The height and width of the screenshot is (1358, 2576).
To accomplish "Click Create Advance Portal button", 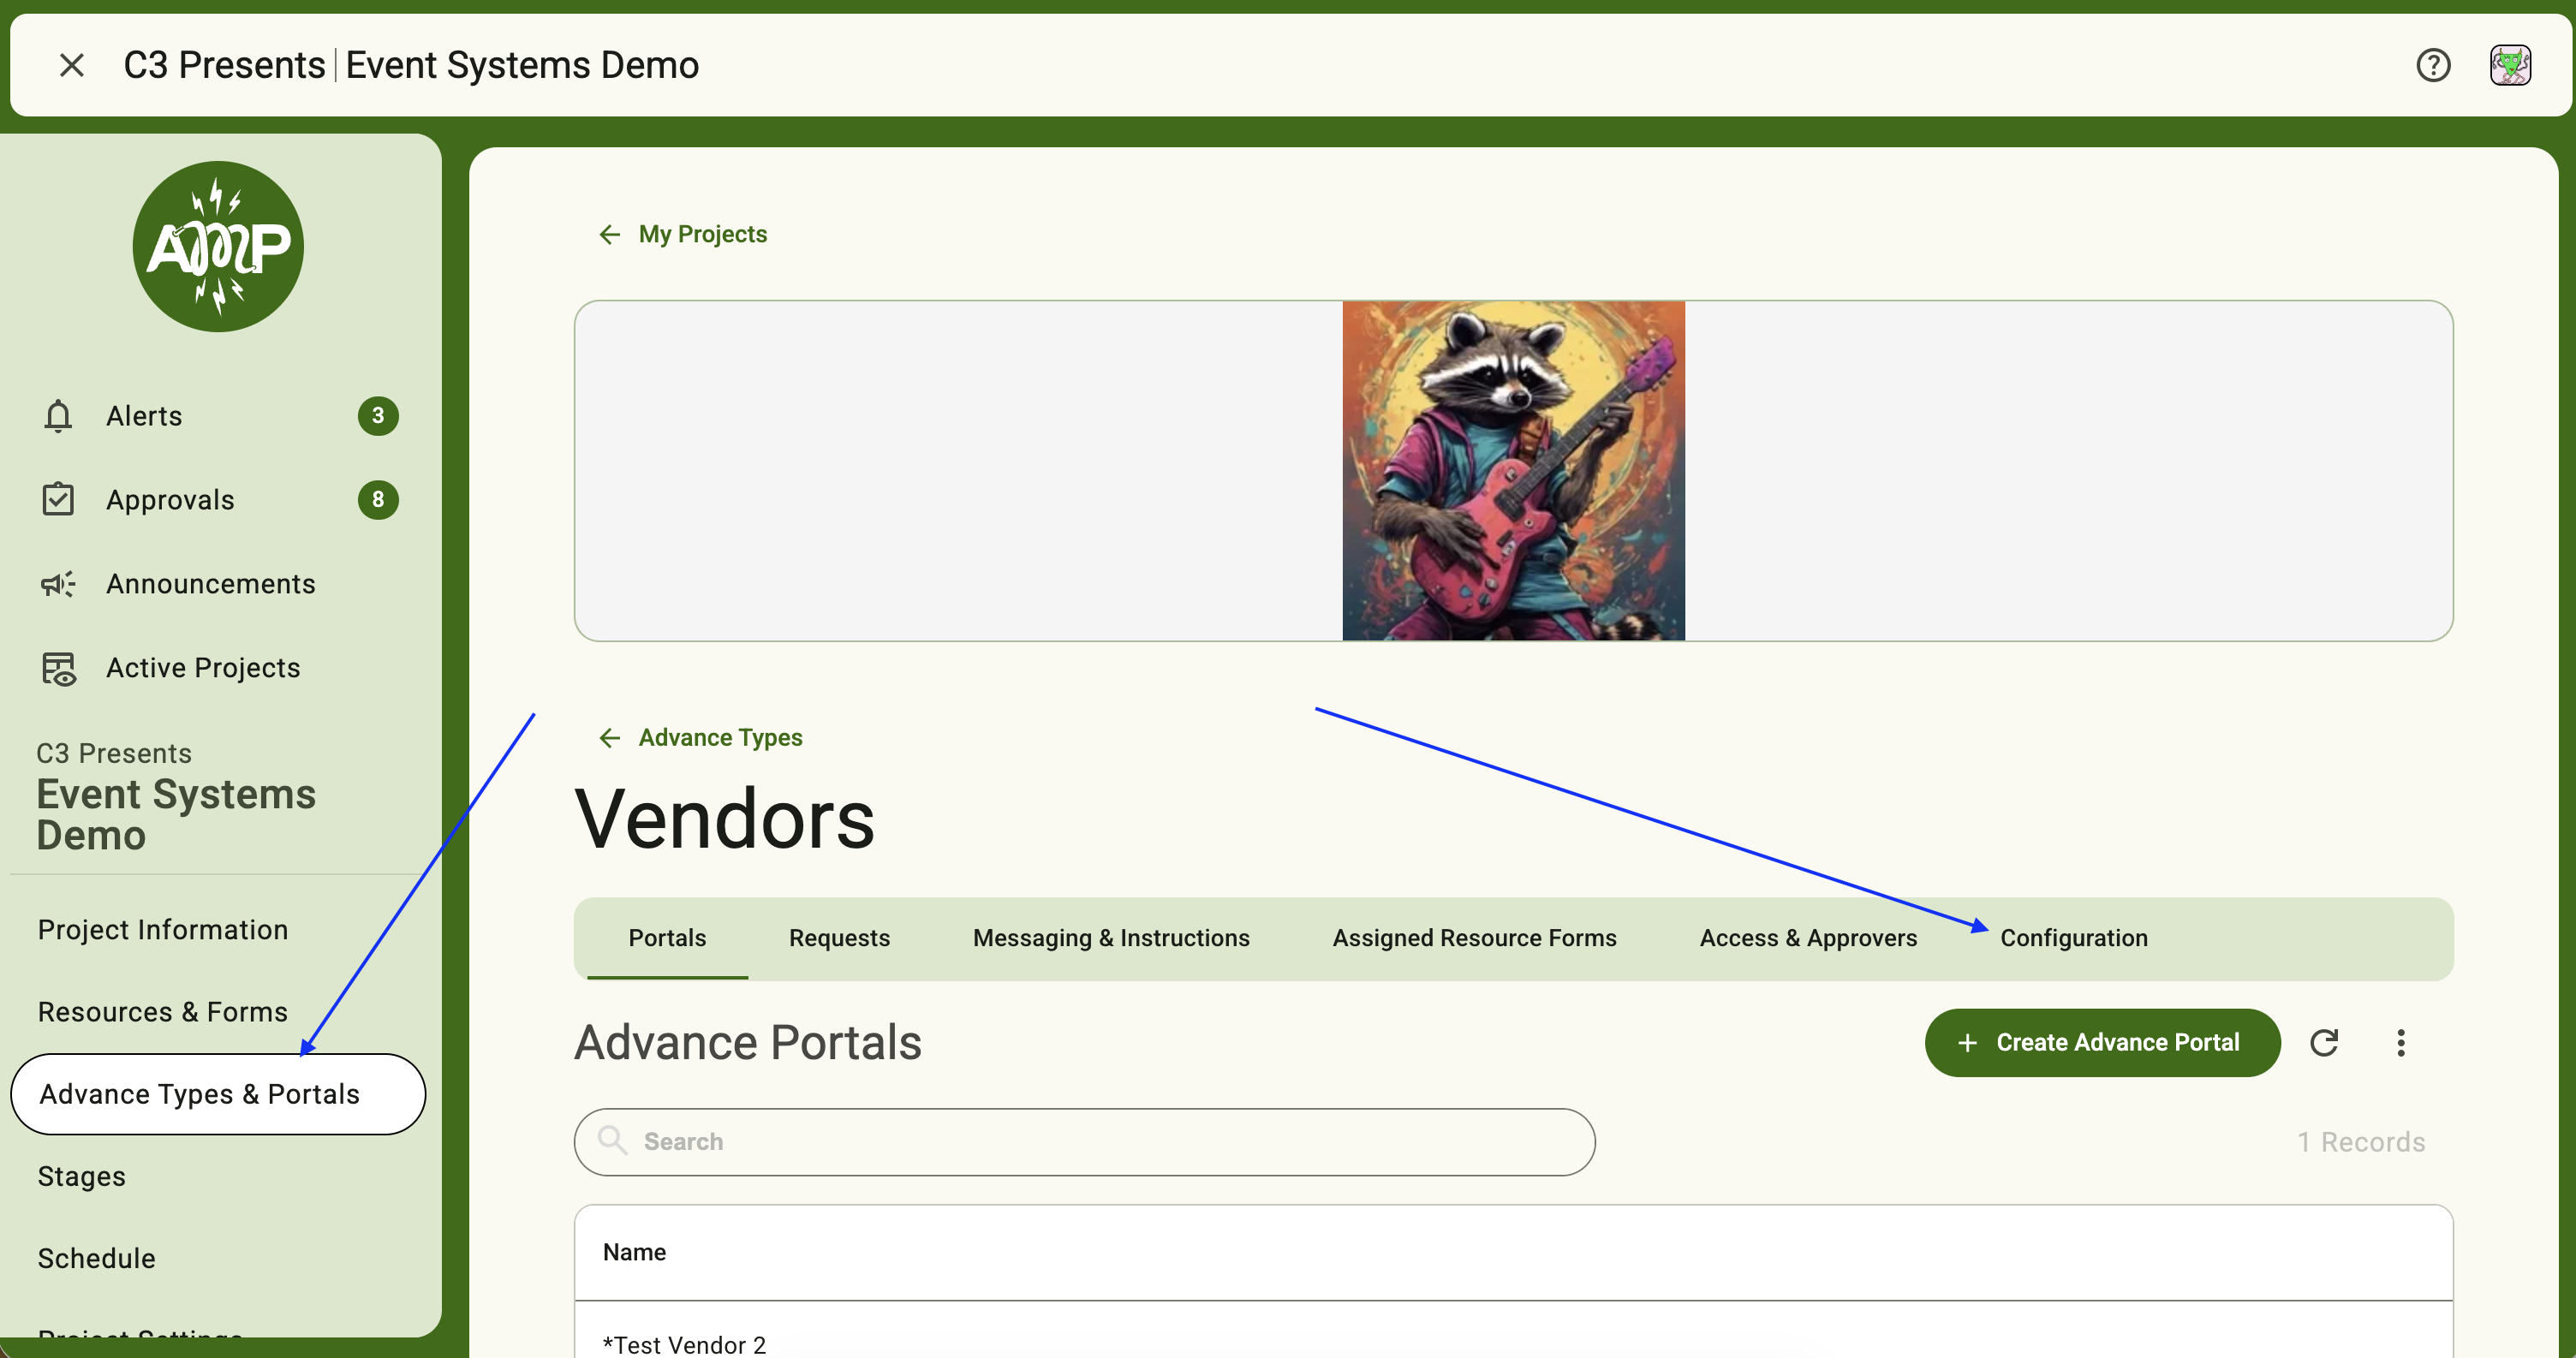I will coord(2102,1042).
